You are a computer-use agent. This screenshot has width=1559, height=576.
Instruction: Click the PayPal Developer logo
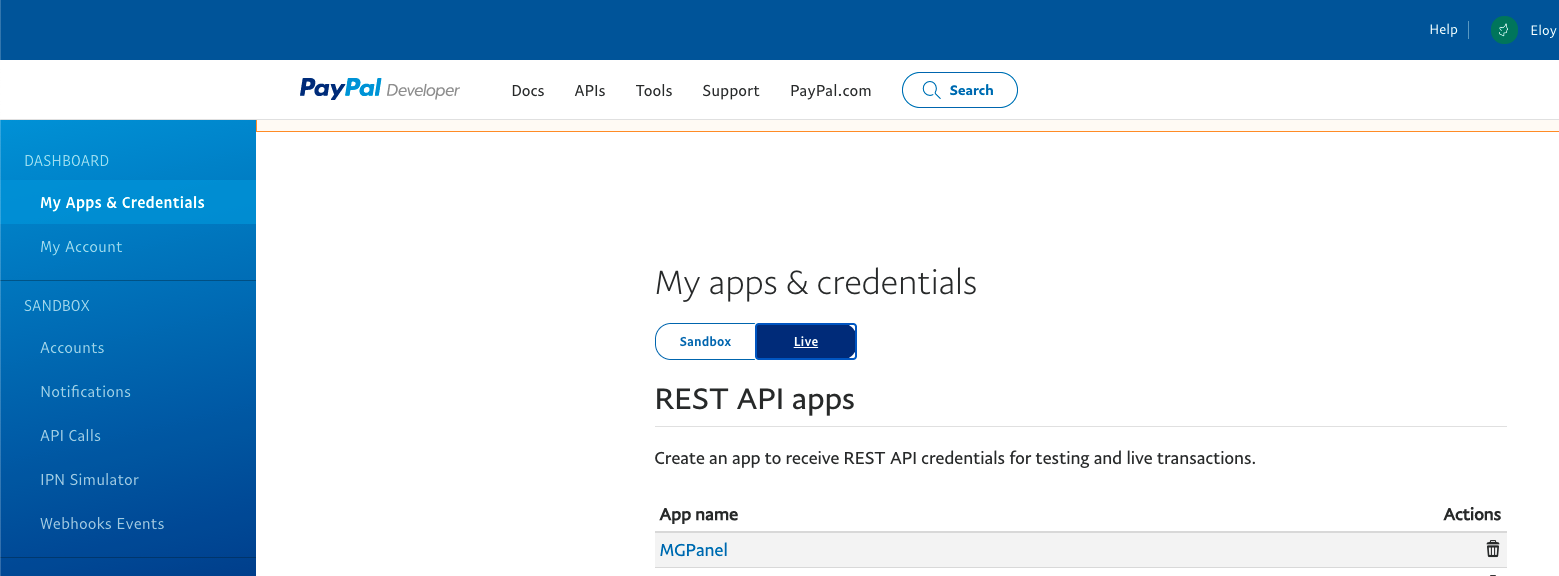[379, 89]
